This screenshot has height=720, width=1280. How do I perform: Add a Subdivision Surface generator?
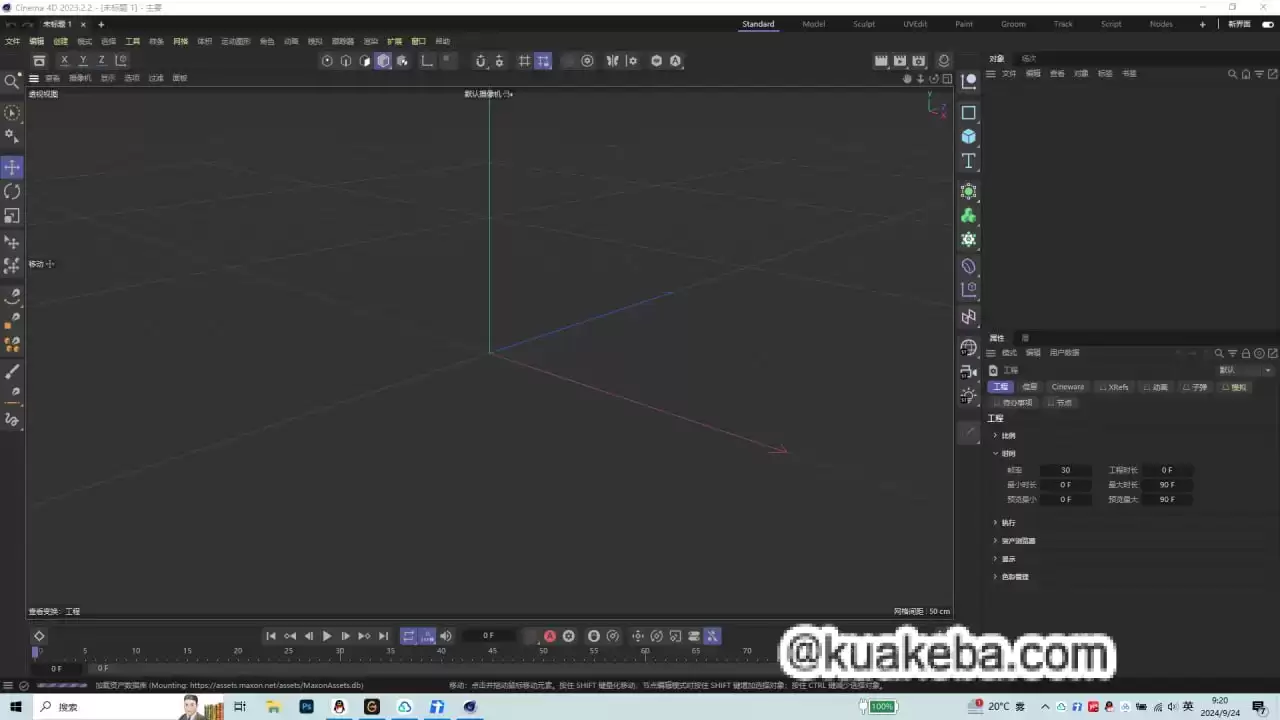pyautogui.click(x=968, y=192)
